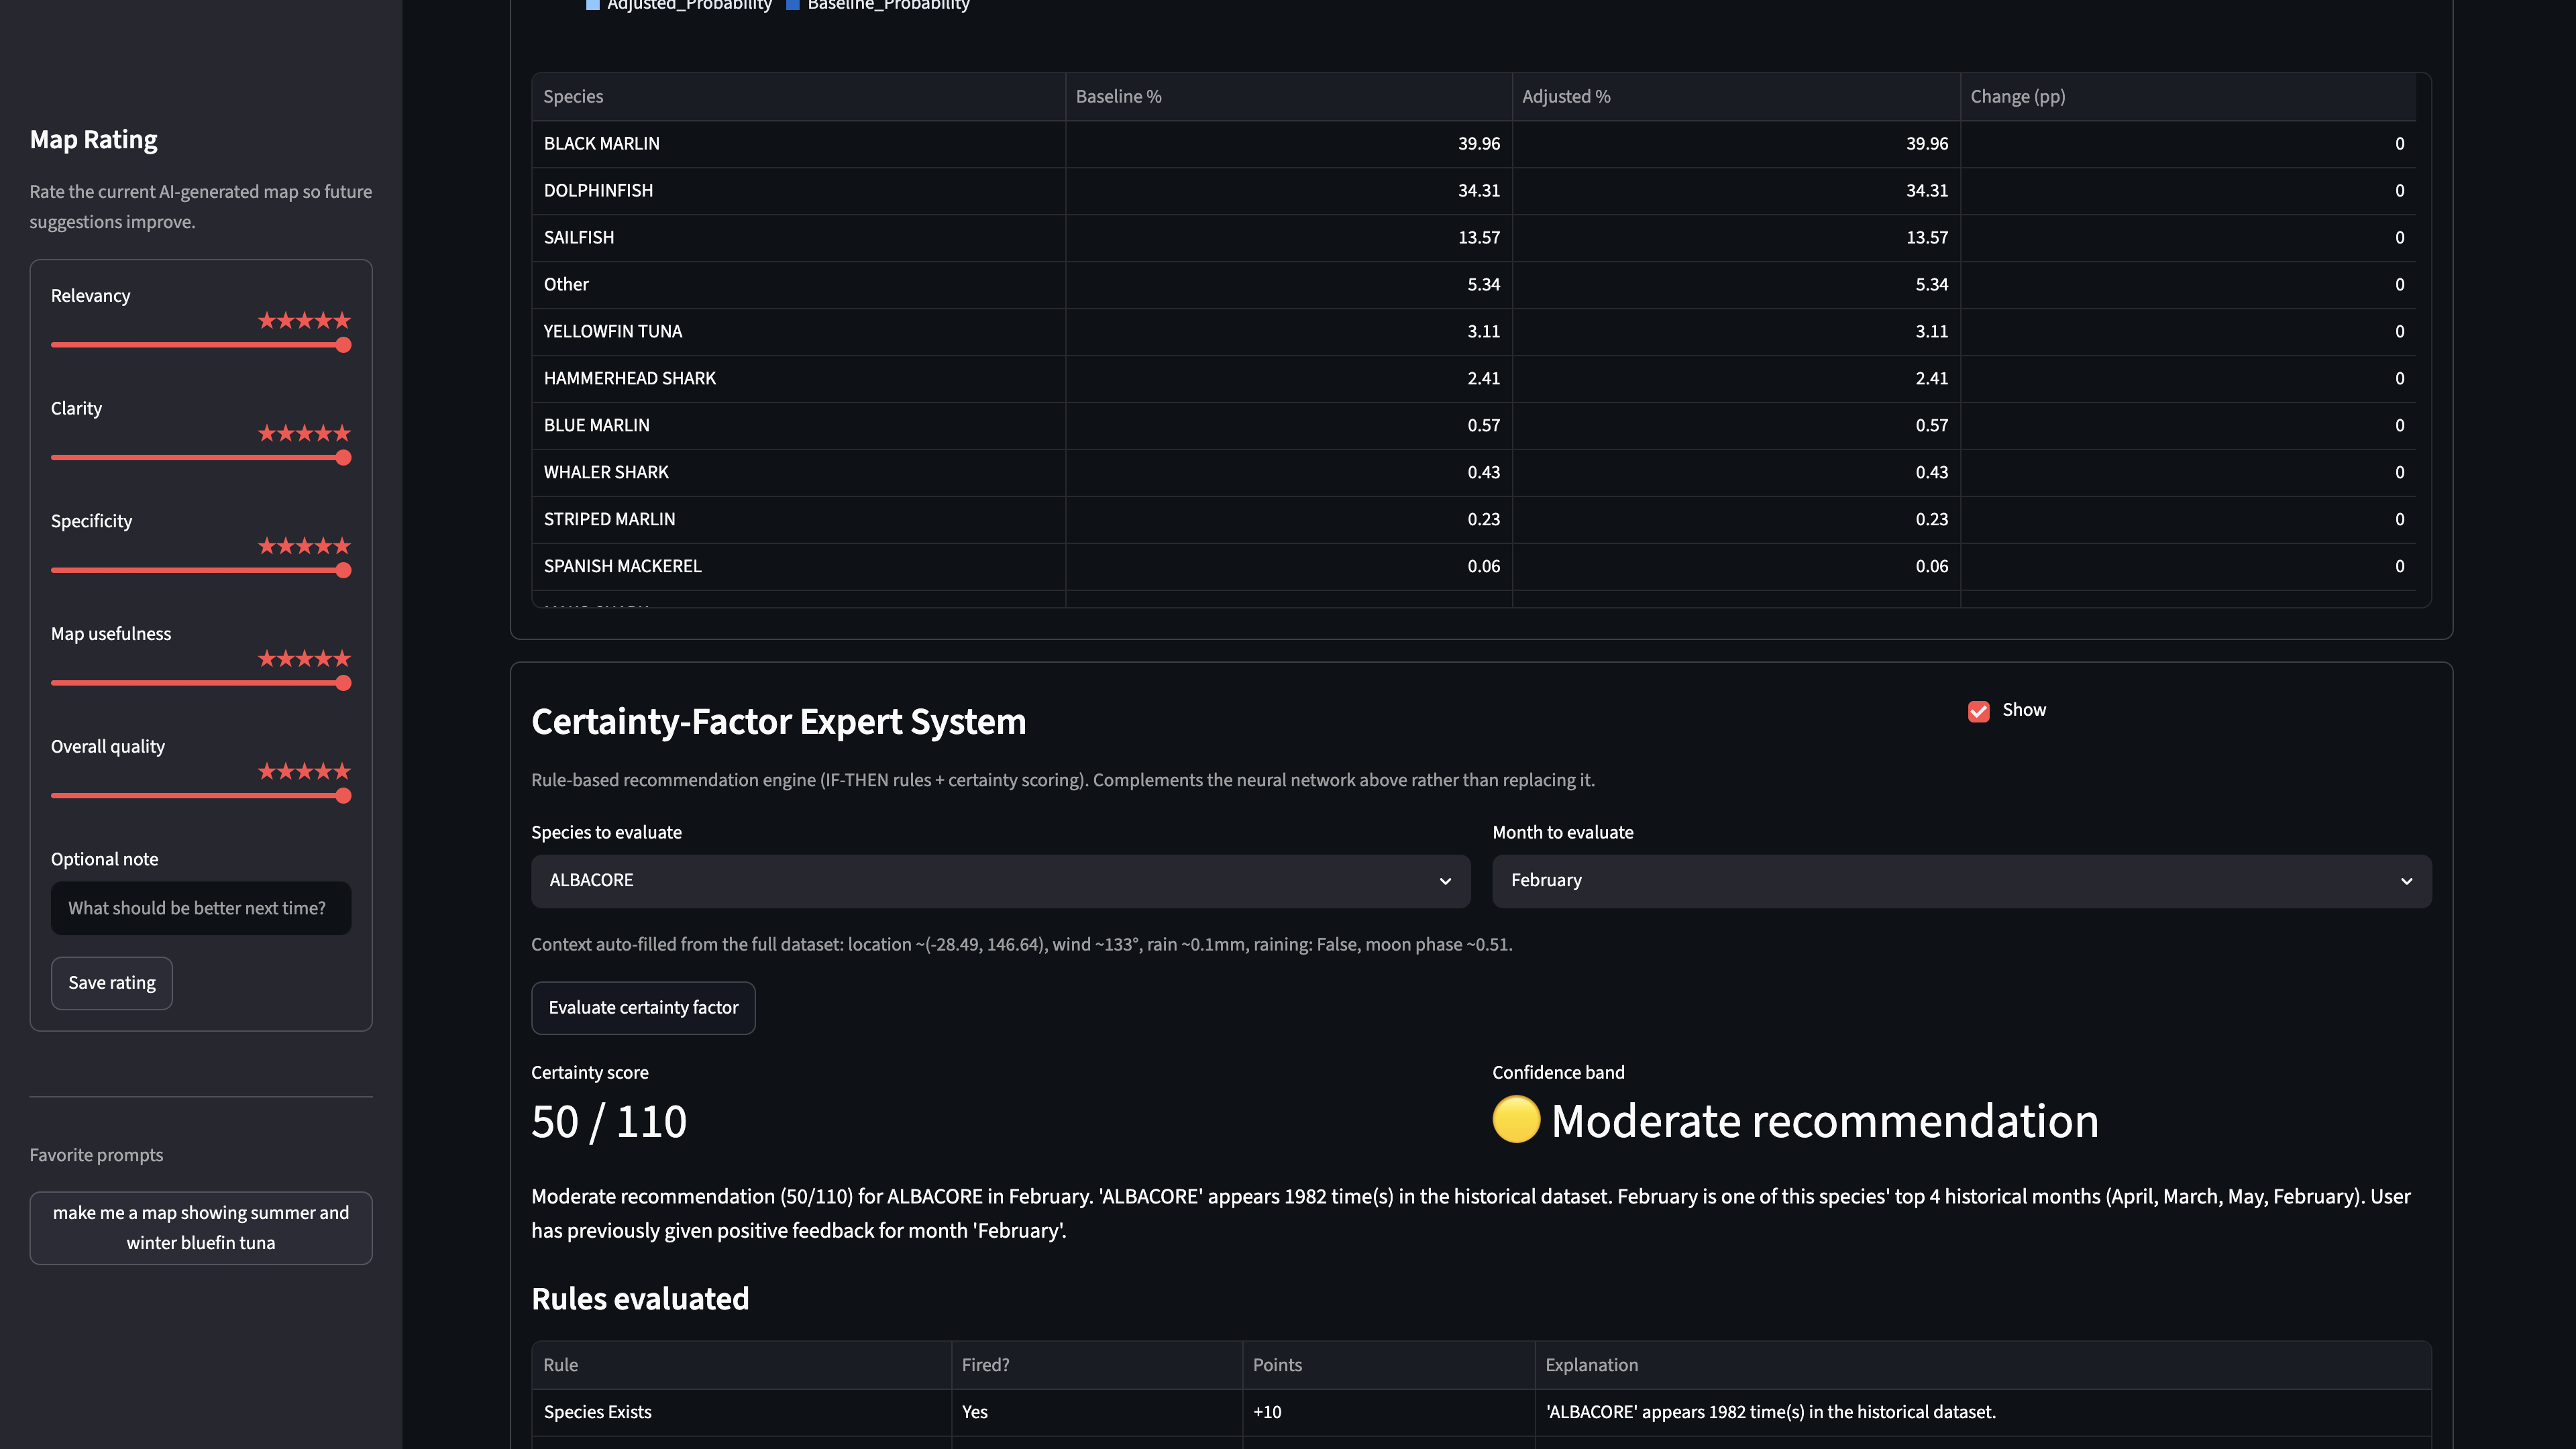The height and width of the screenshot is (1449, 2576).
Task: Click the Map usefulness star rating display
Action: click(x=304, y=659)
